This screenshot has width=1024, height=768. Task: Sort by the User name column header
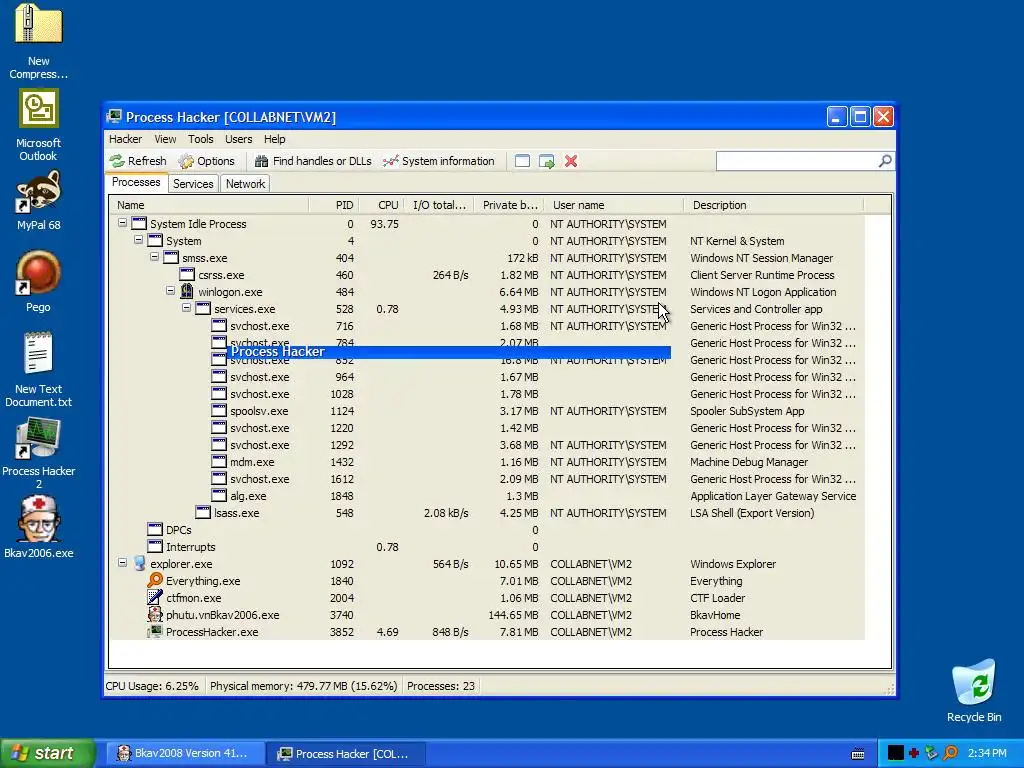(x=614, y=205)
